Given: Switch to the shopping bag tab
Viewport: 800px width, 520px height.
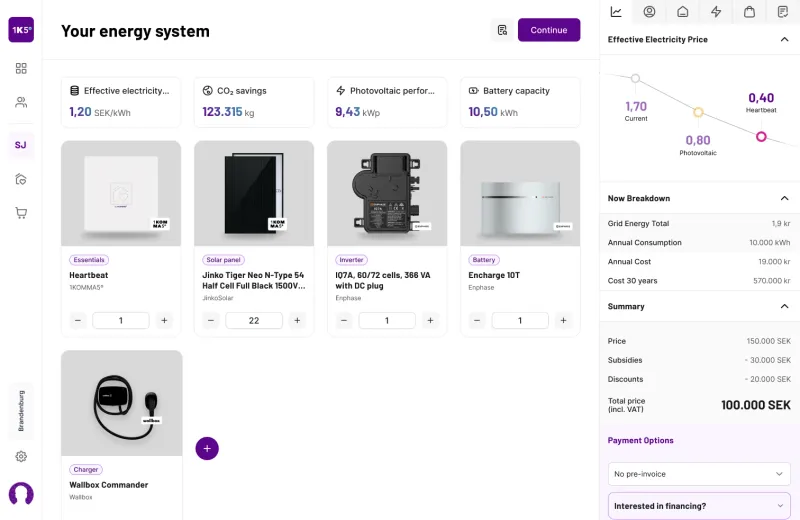Looking at the screenshot, I should [x=749, y=12].
